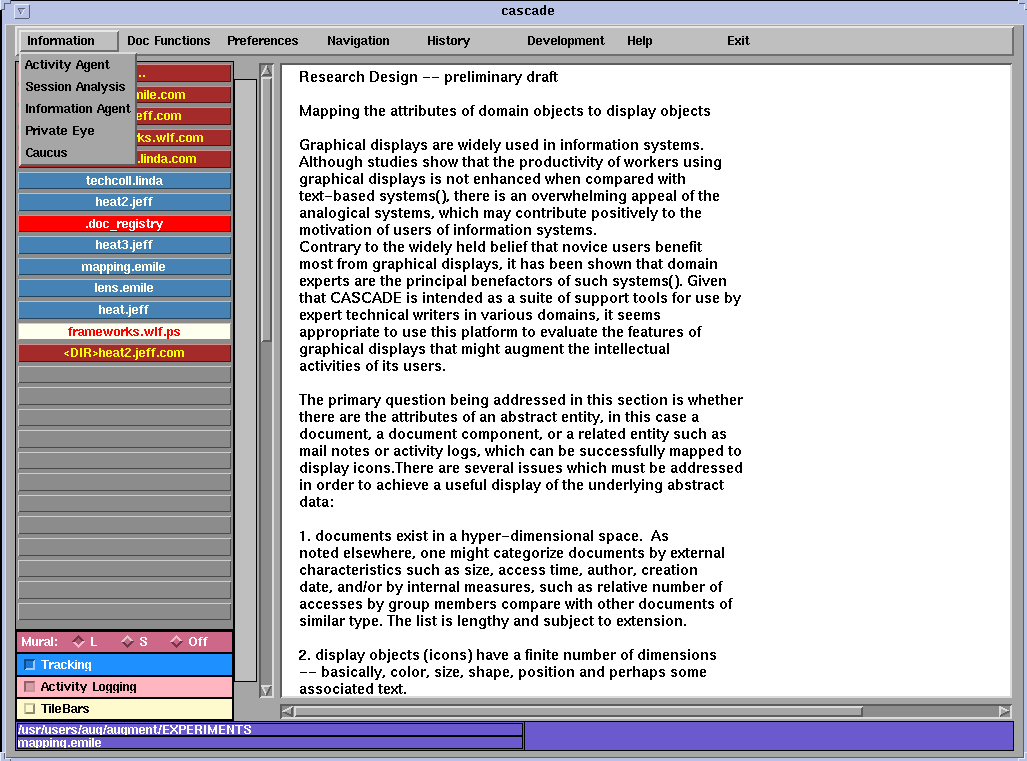The width and height of the screenshot is (1027, 761).
Task: Open the Help menu
Action: click(639, 41)
